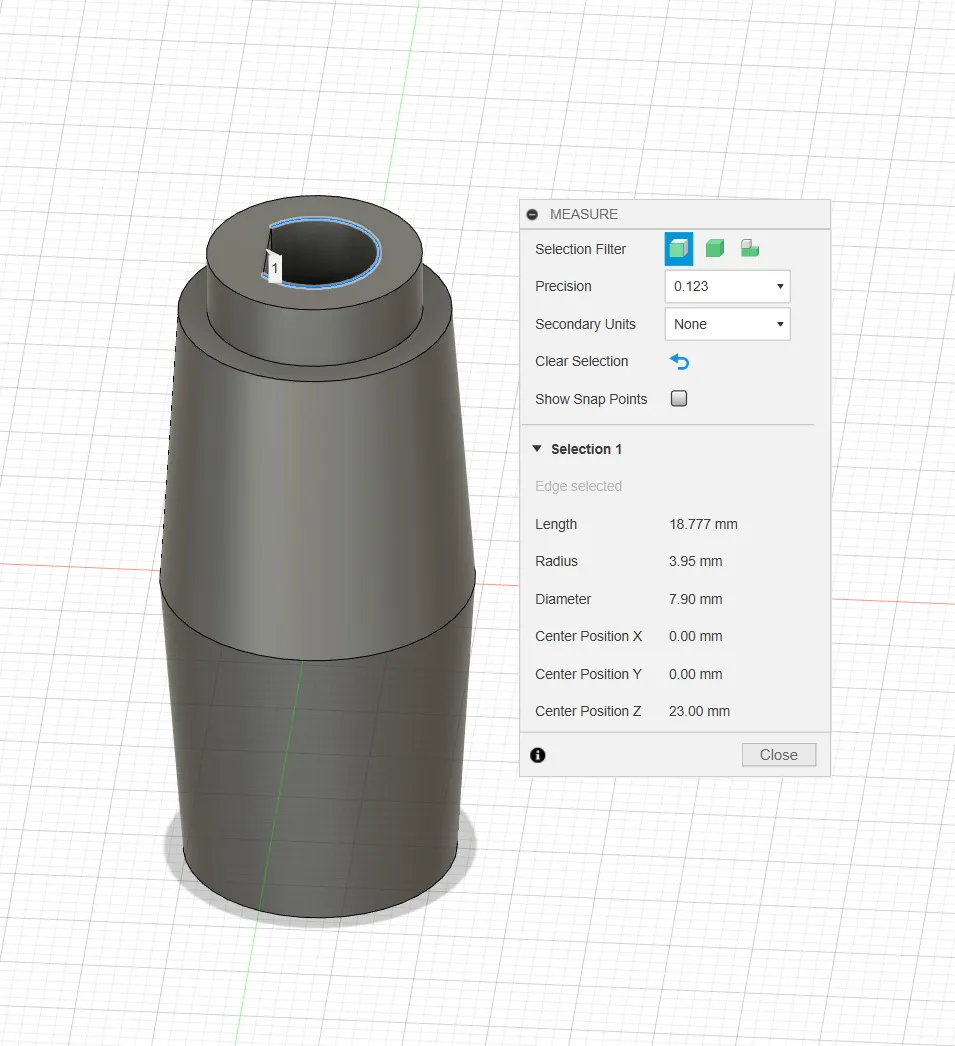Click the Radius value 3.95 mm
This screenshot has height=1046, width=955.
click(695, 561)
